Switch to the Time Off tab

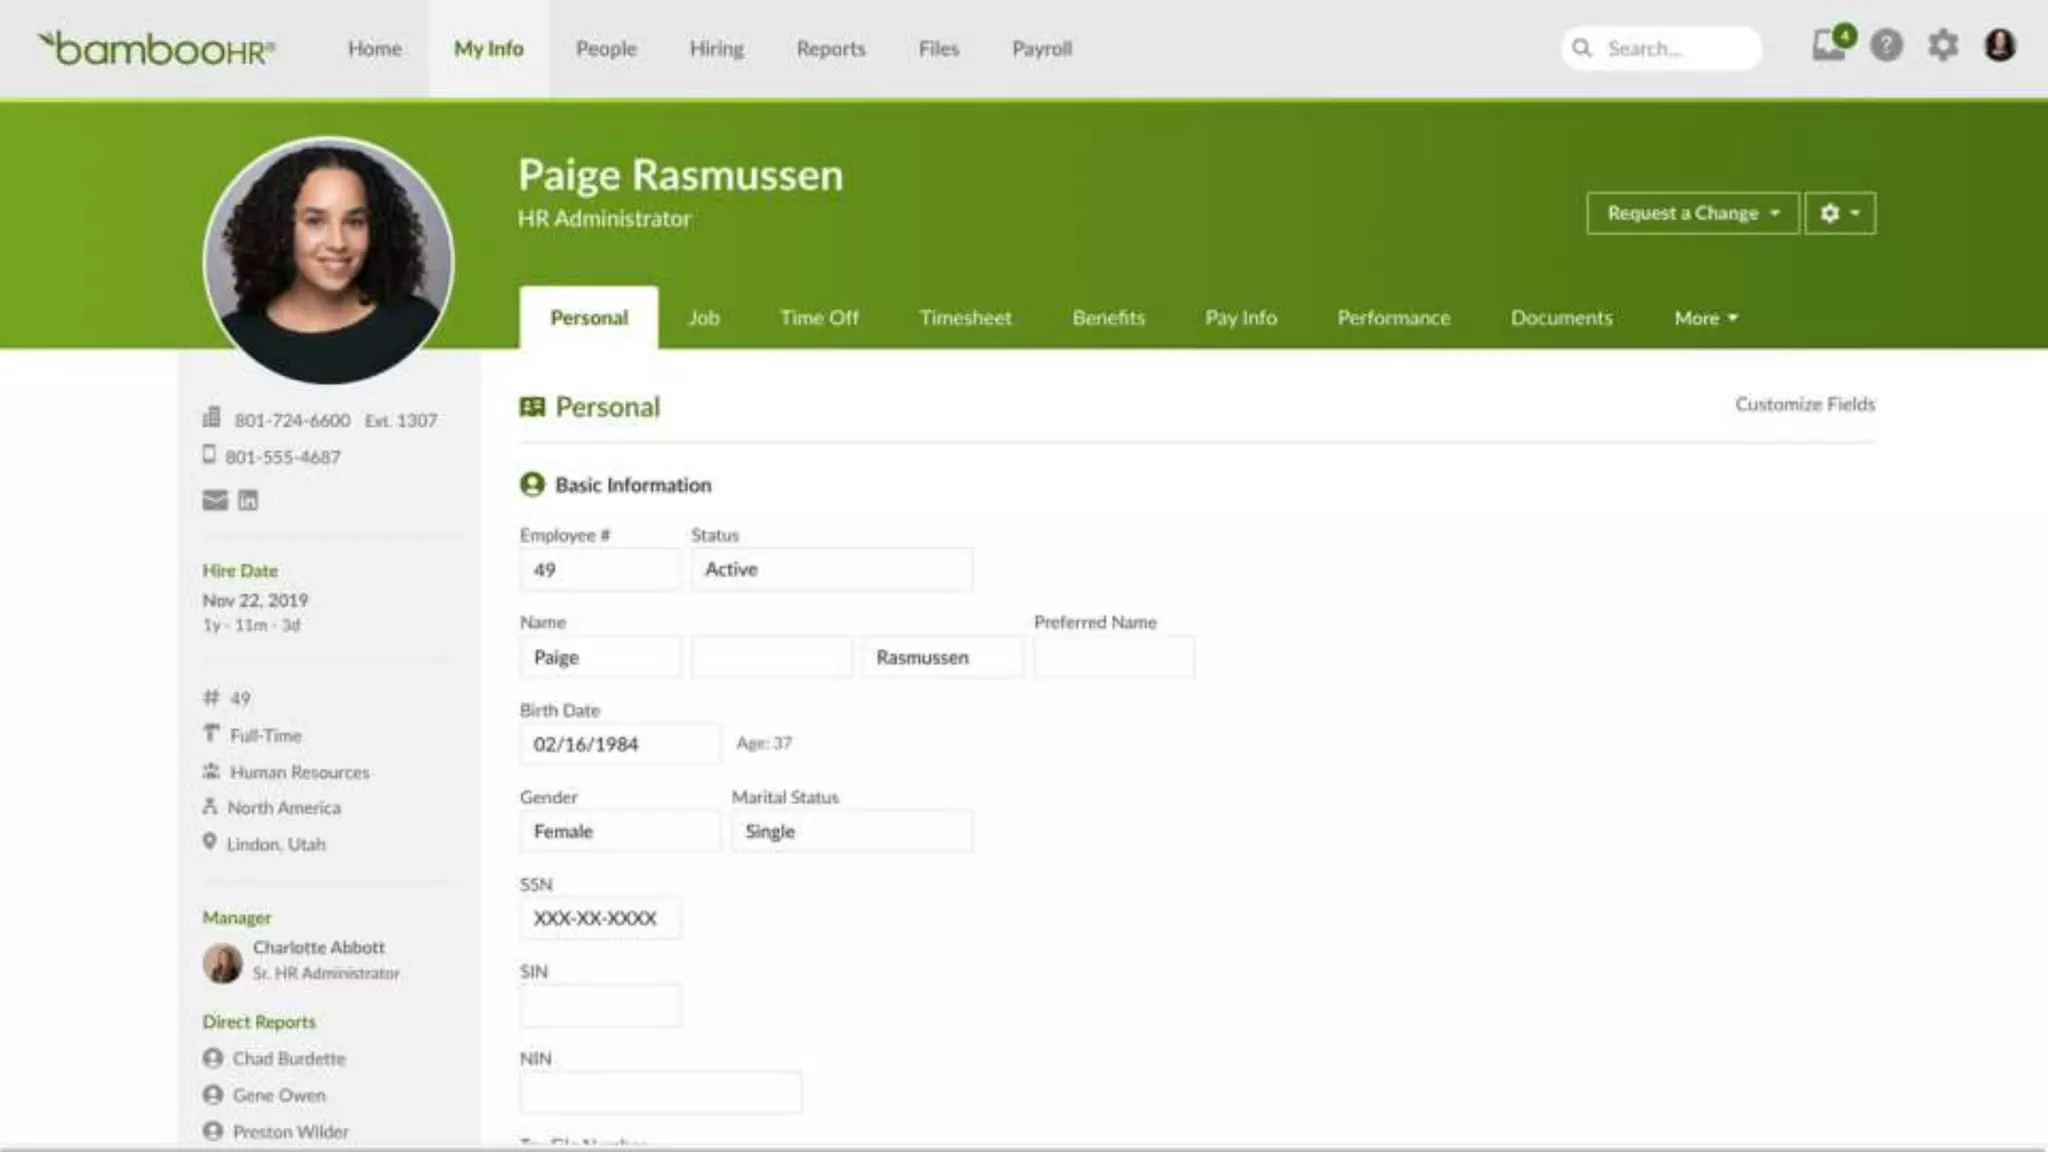[x=819, y=318]
